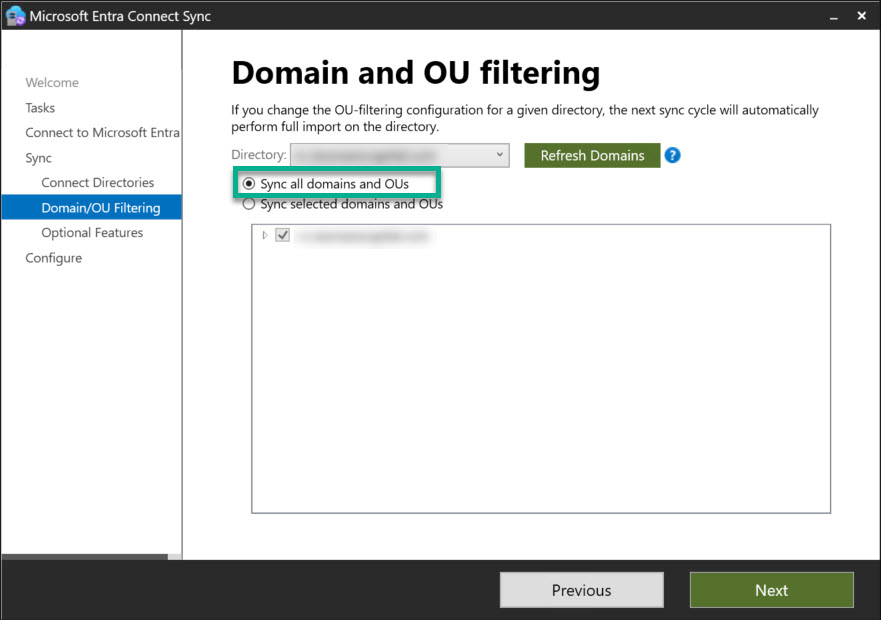Expand the domain node in the tree
Screen dimensions: 881x620
pyautogui.click(x=265, y=236)
